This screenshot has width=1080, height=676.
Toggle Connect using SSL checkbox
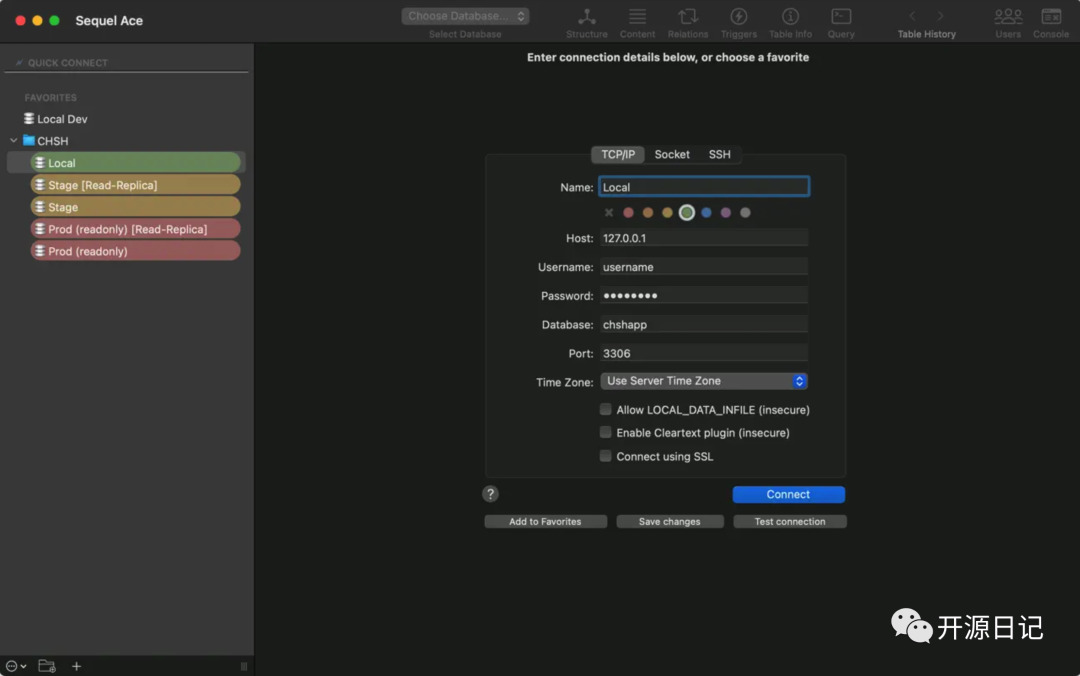[x=605, y=455]
